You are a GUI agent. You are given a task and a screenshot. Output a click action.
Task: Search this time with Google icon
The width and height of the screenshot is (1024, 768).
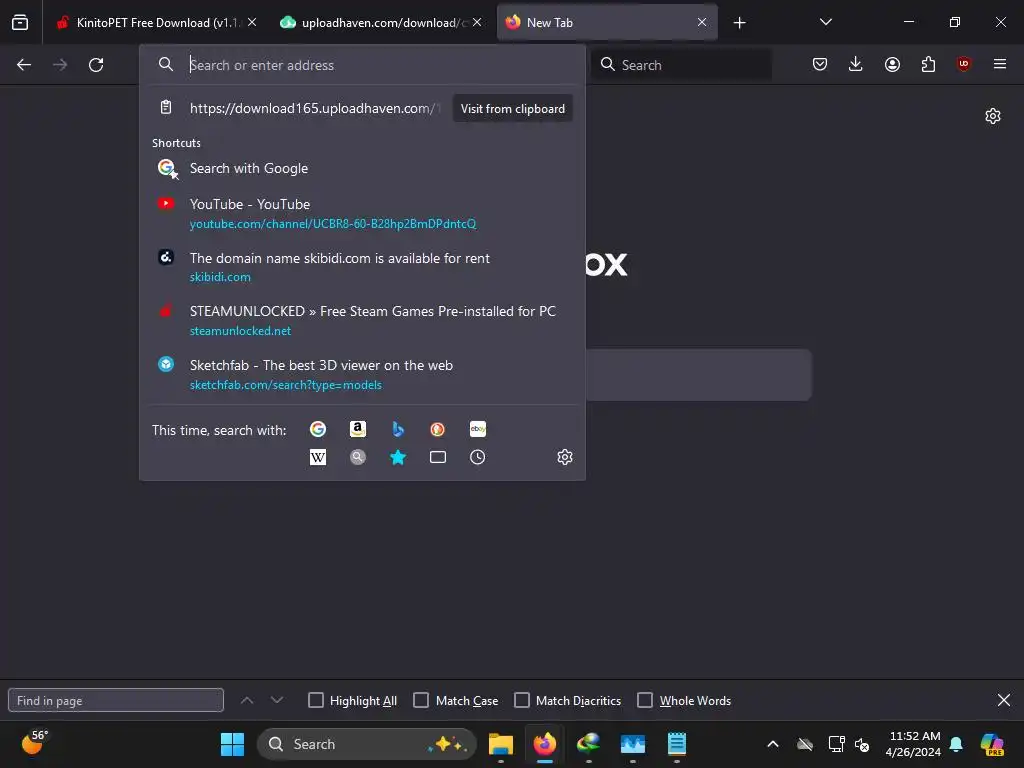tap(318, 429)
